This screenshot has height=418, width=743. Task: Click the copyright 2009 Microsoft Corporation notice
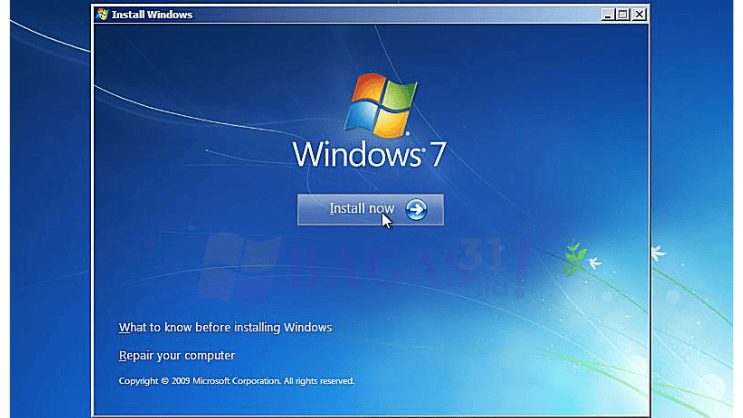[x=199, y=381]
